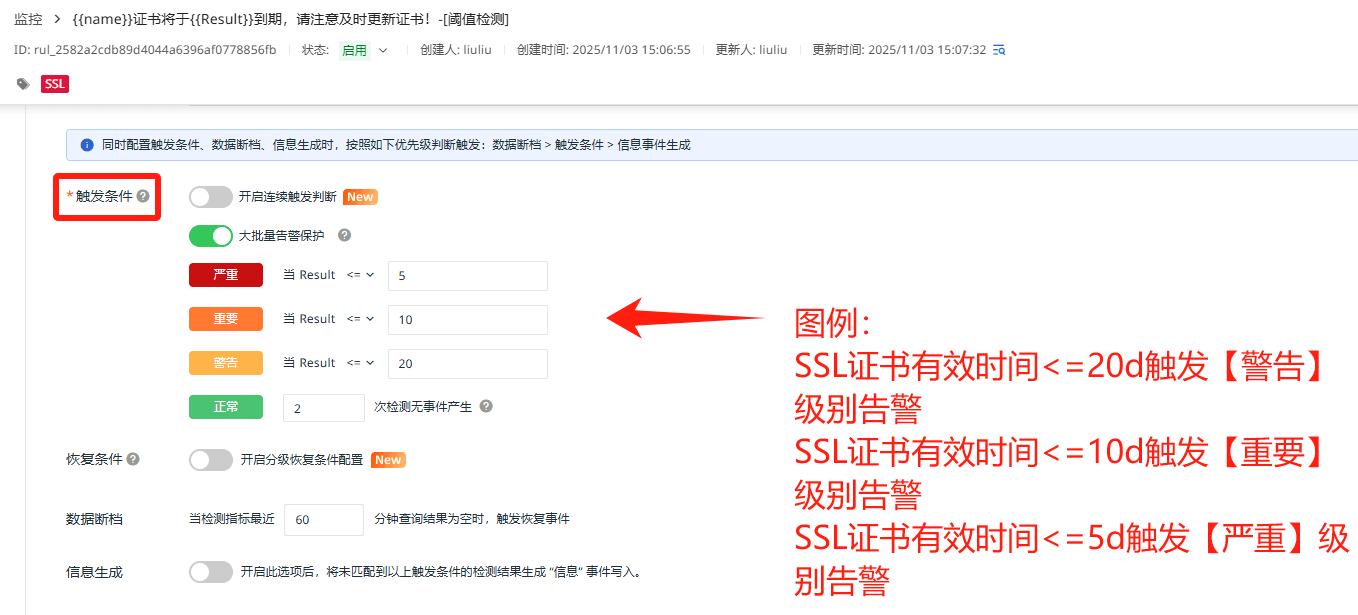Screen dimensions: 1358x615
Task: Open the operator dropdown in the 警告 row
Action: point(360,363)
